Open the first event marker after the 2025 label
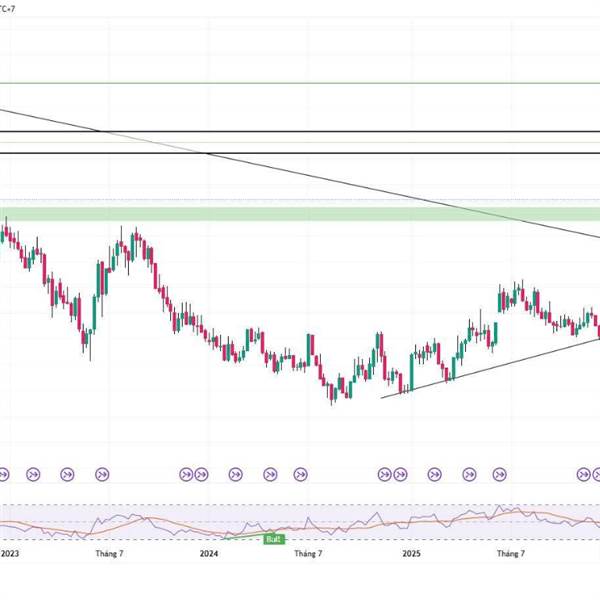The height and width of the screenshot is (600, 600). pyautogui.click(x=434, y=474)
